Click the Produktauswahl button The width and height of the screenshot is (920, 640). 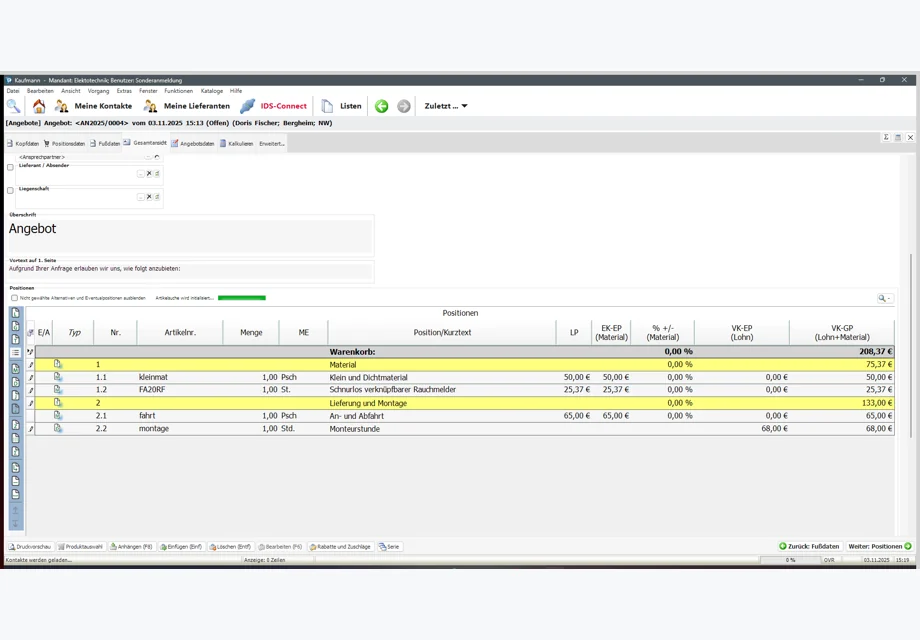pos(80,547)
